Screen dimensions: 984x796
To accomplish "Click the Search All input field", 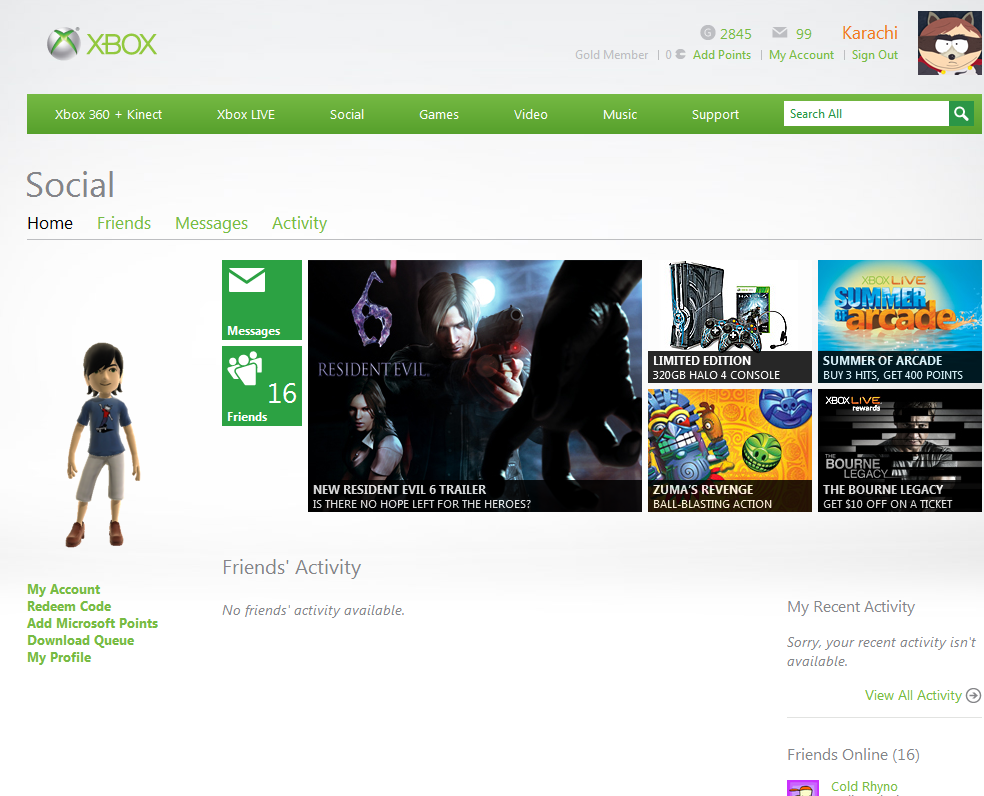I will click(x=866, y=114).
